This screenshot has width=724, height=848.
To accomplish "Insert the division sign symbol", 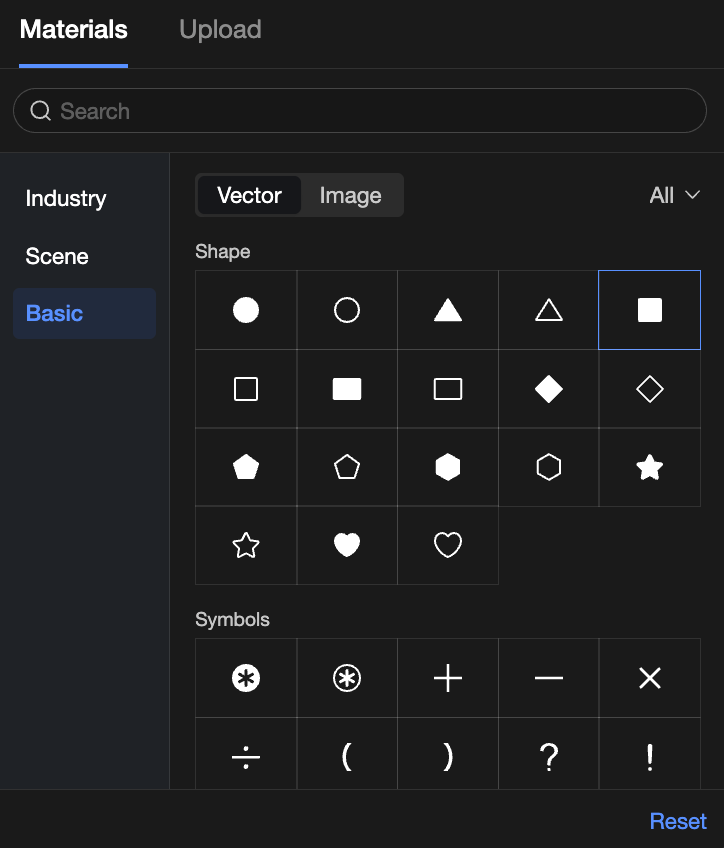I will pos(246,757).
